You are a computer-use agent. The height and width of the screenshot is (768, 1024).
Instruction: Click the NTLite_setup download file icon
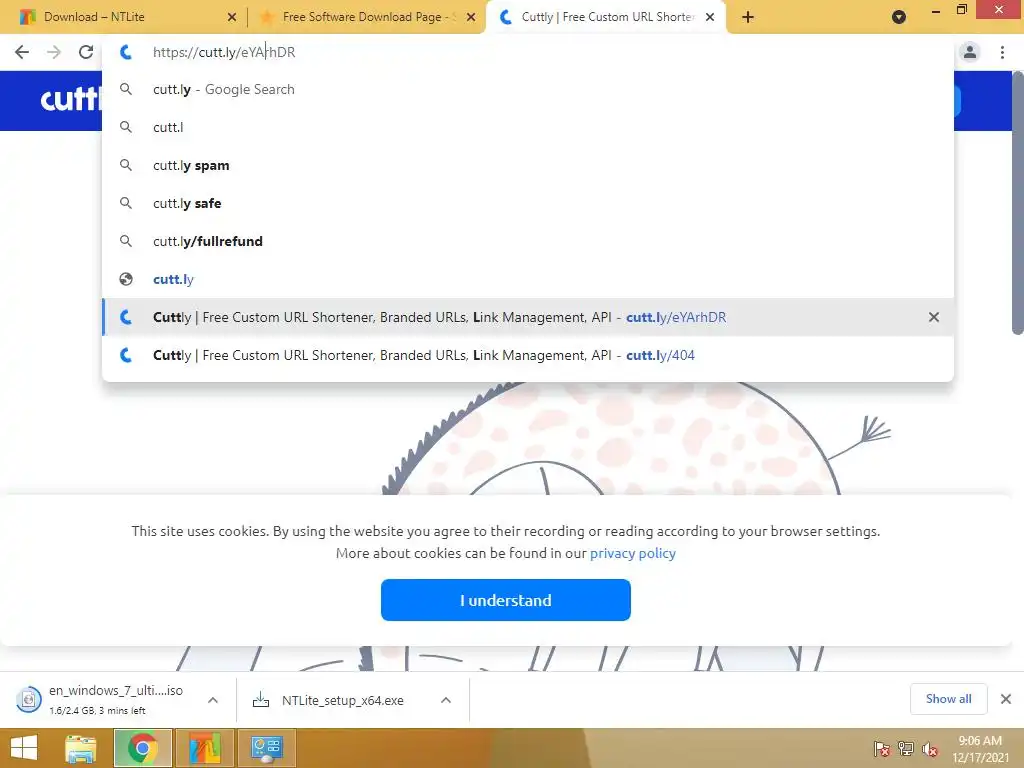pyautogui.click(x=261, y=700)
